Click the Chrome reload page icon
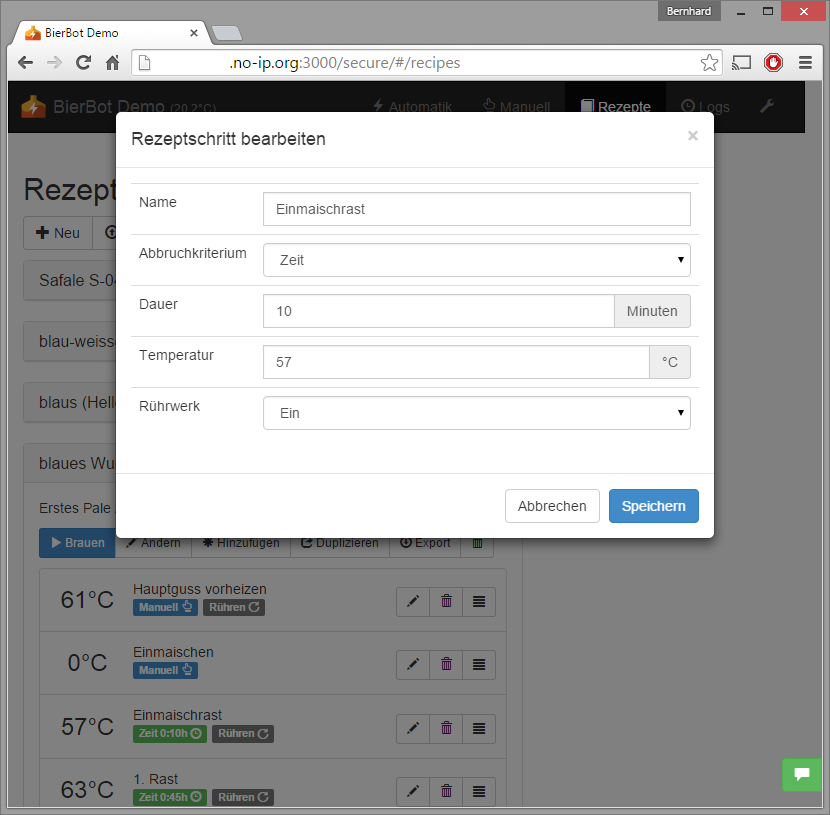 84,63
